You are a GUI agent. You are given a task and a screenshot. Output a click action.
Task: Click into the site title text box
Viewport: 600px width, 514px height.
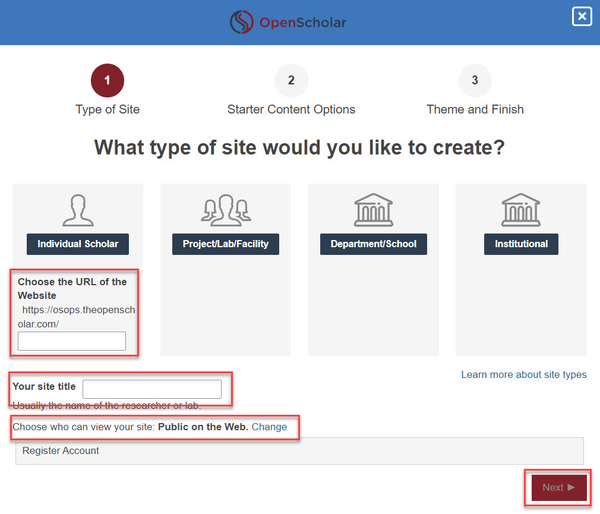tap(152, 389)
